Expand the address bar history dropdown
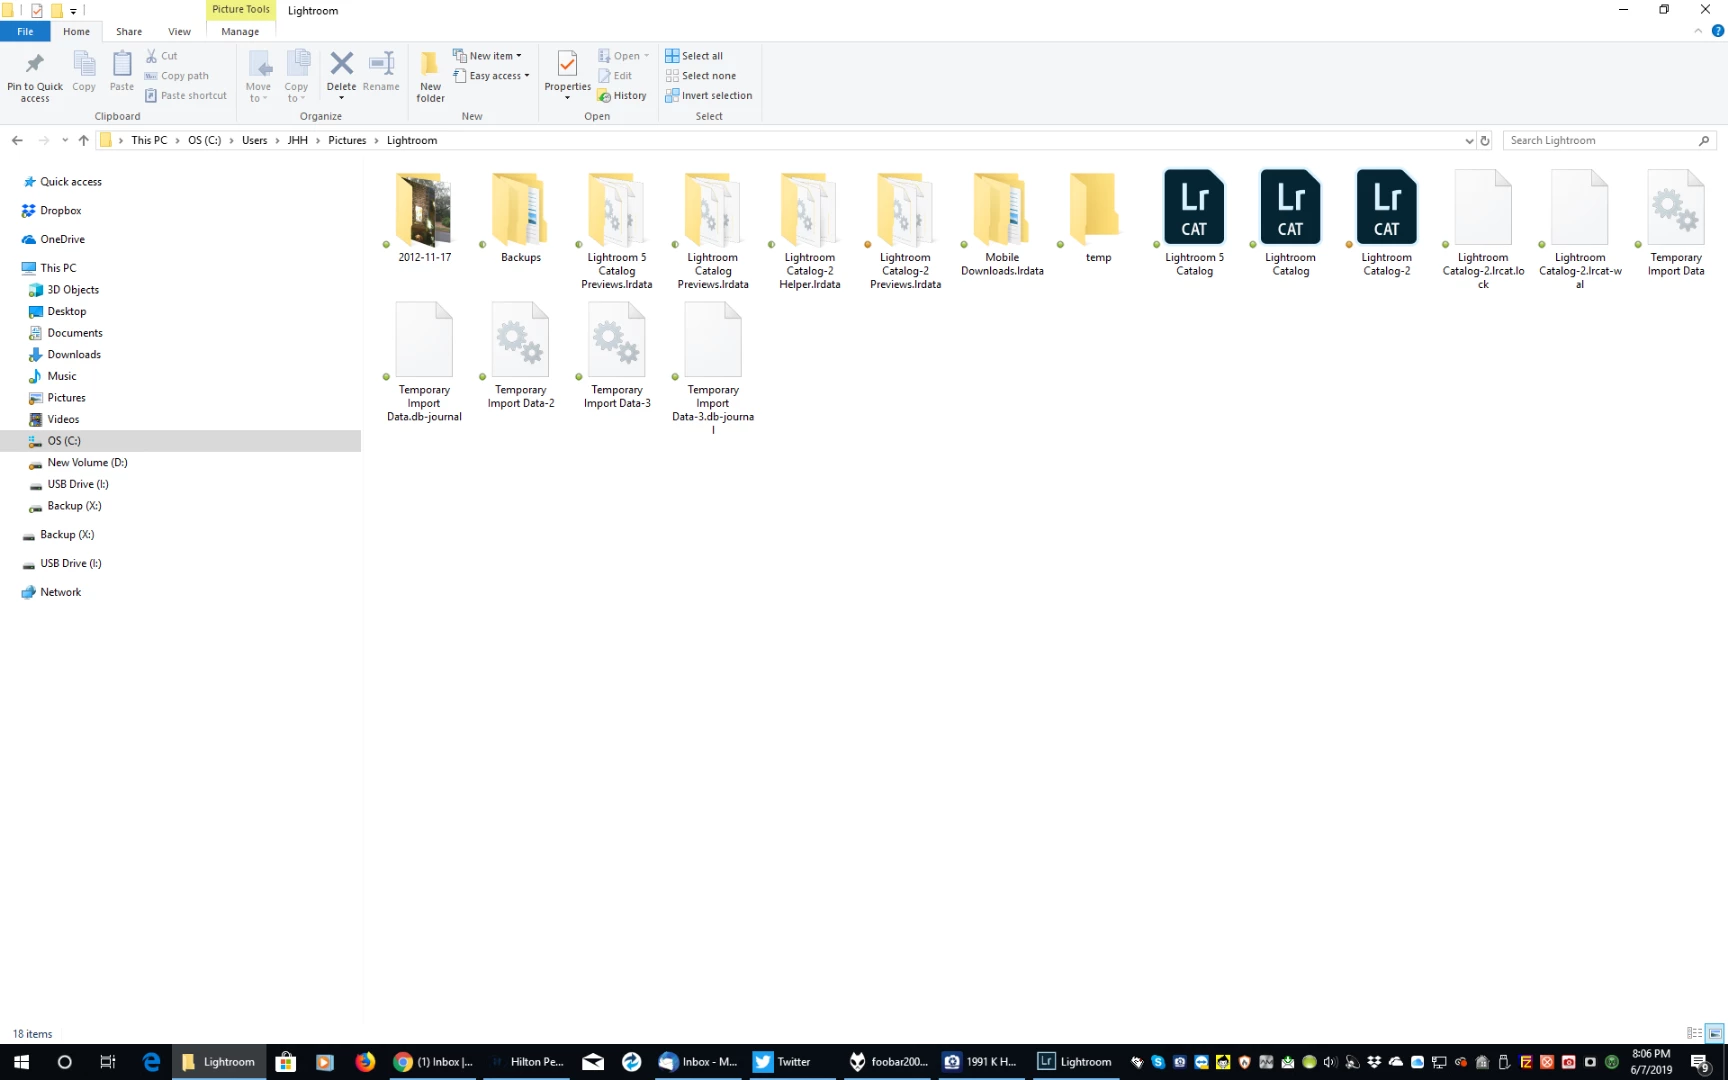The width and height of the screenshot is (1728, 1080). pyautogui.click(x=1469, y=141)
